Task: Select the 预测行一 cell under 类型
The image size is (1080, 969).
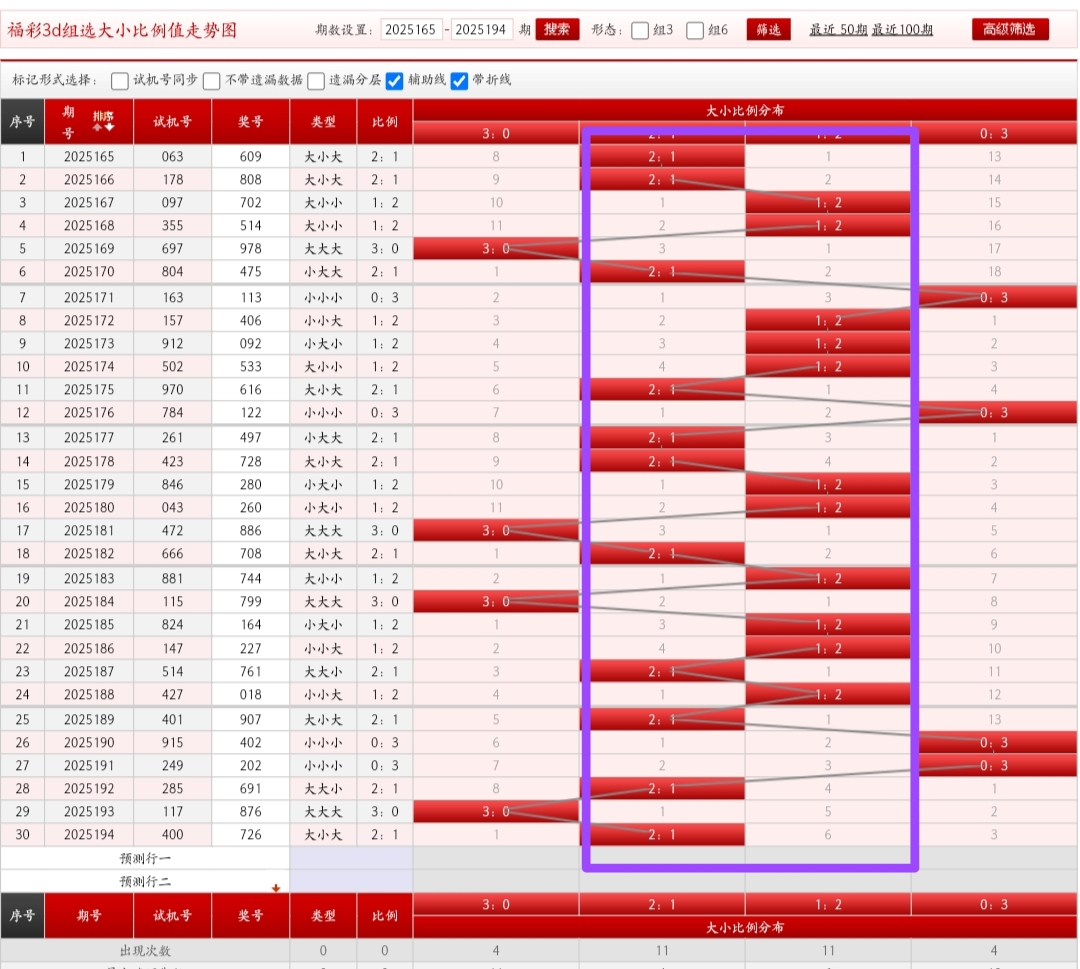Action: tap(323, 858)
